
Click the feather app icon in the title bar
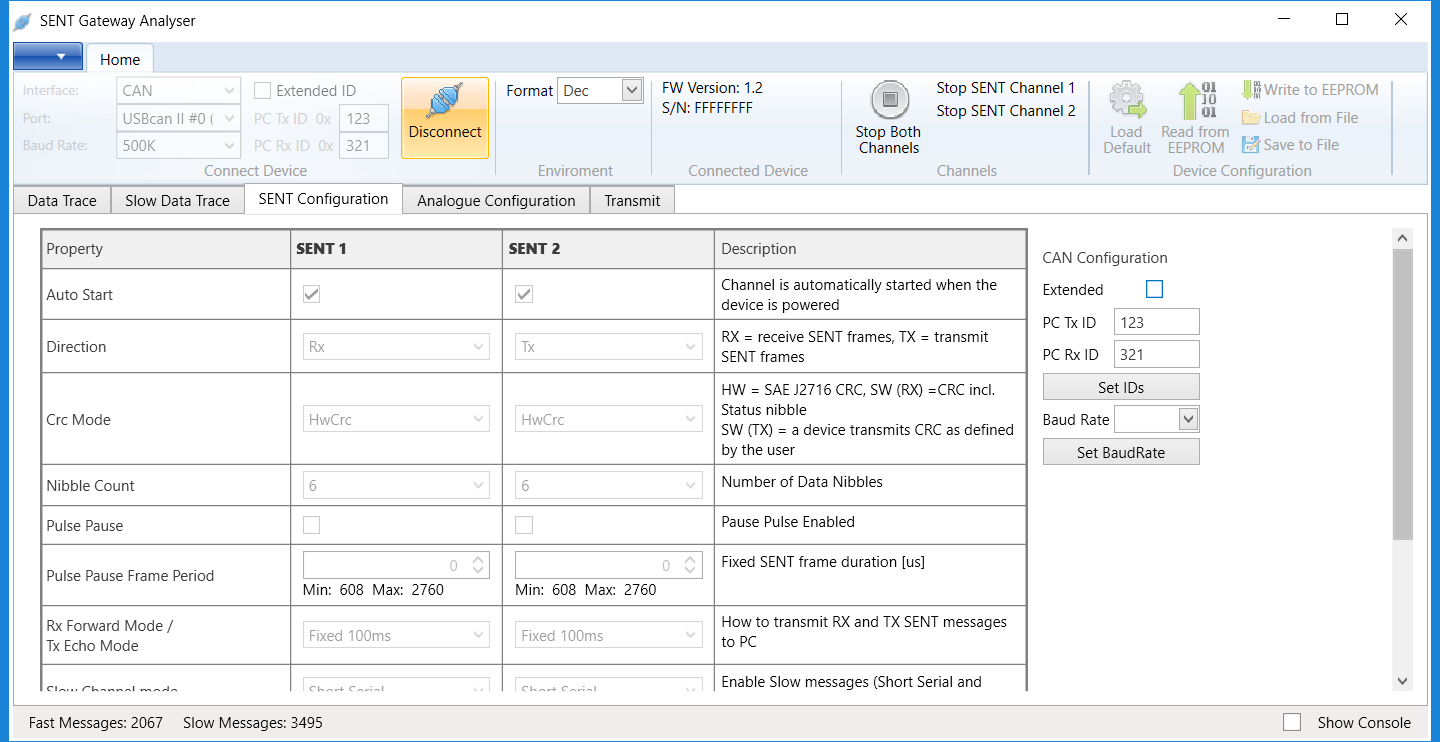point(22,19)
